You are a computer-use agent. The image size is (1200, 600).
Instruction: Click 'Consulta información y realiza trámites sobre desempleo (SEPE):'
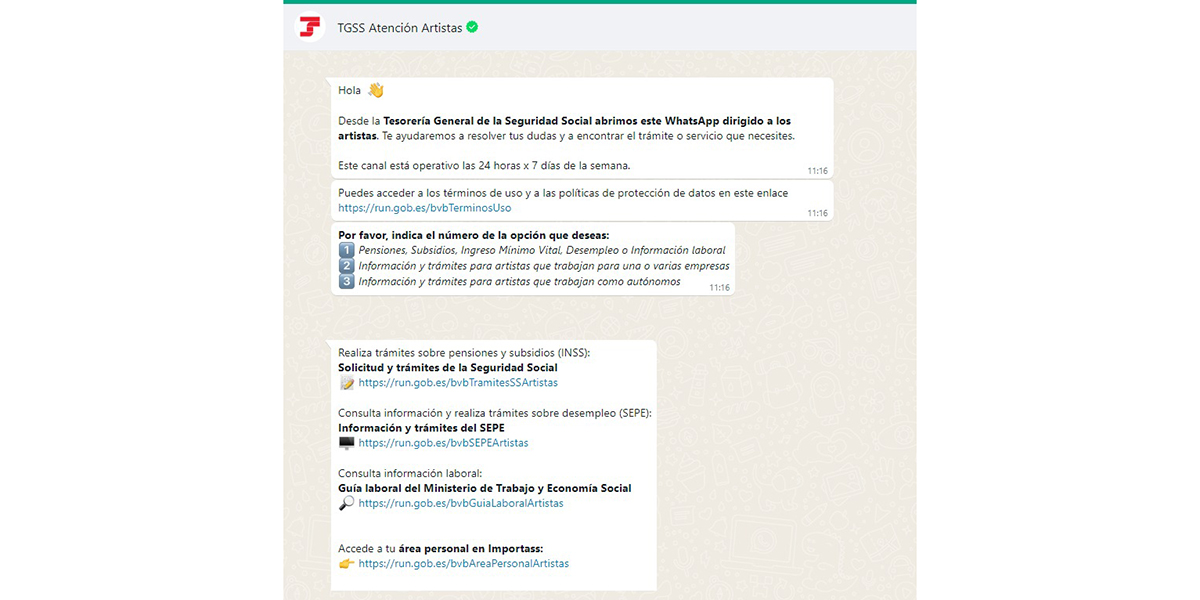click(495, 413)
